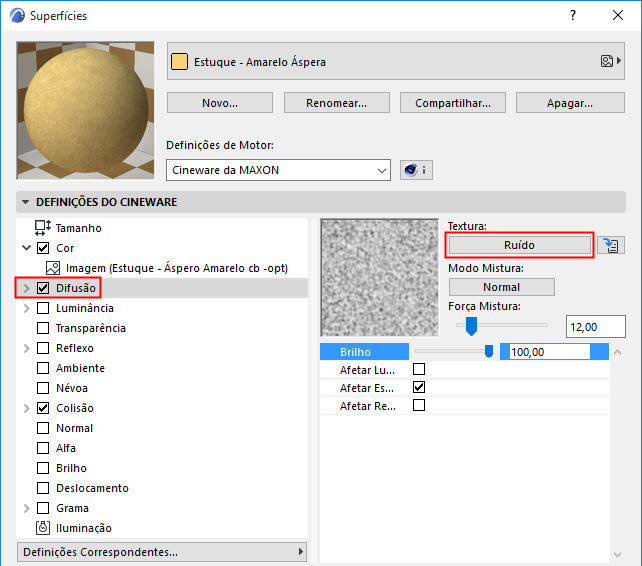Image resolution: width=642 pixels, height=566 pixels.
Task: Expand the Reflexo tree node
Action: click(27, 348)
